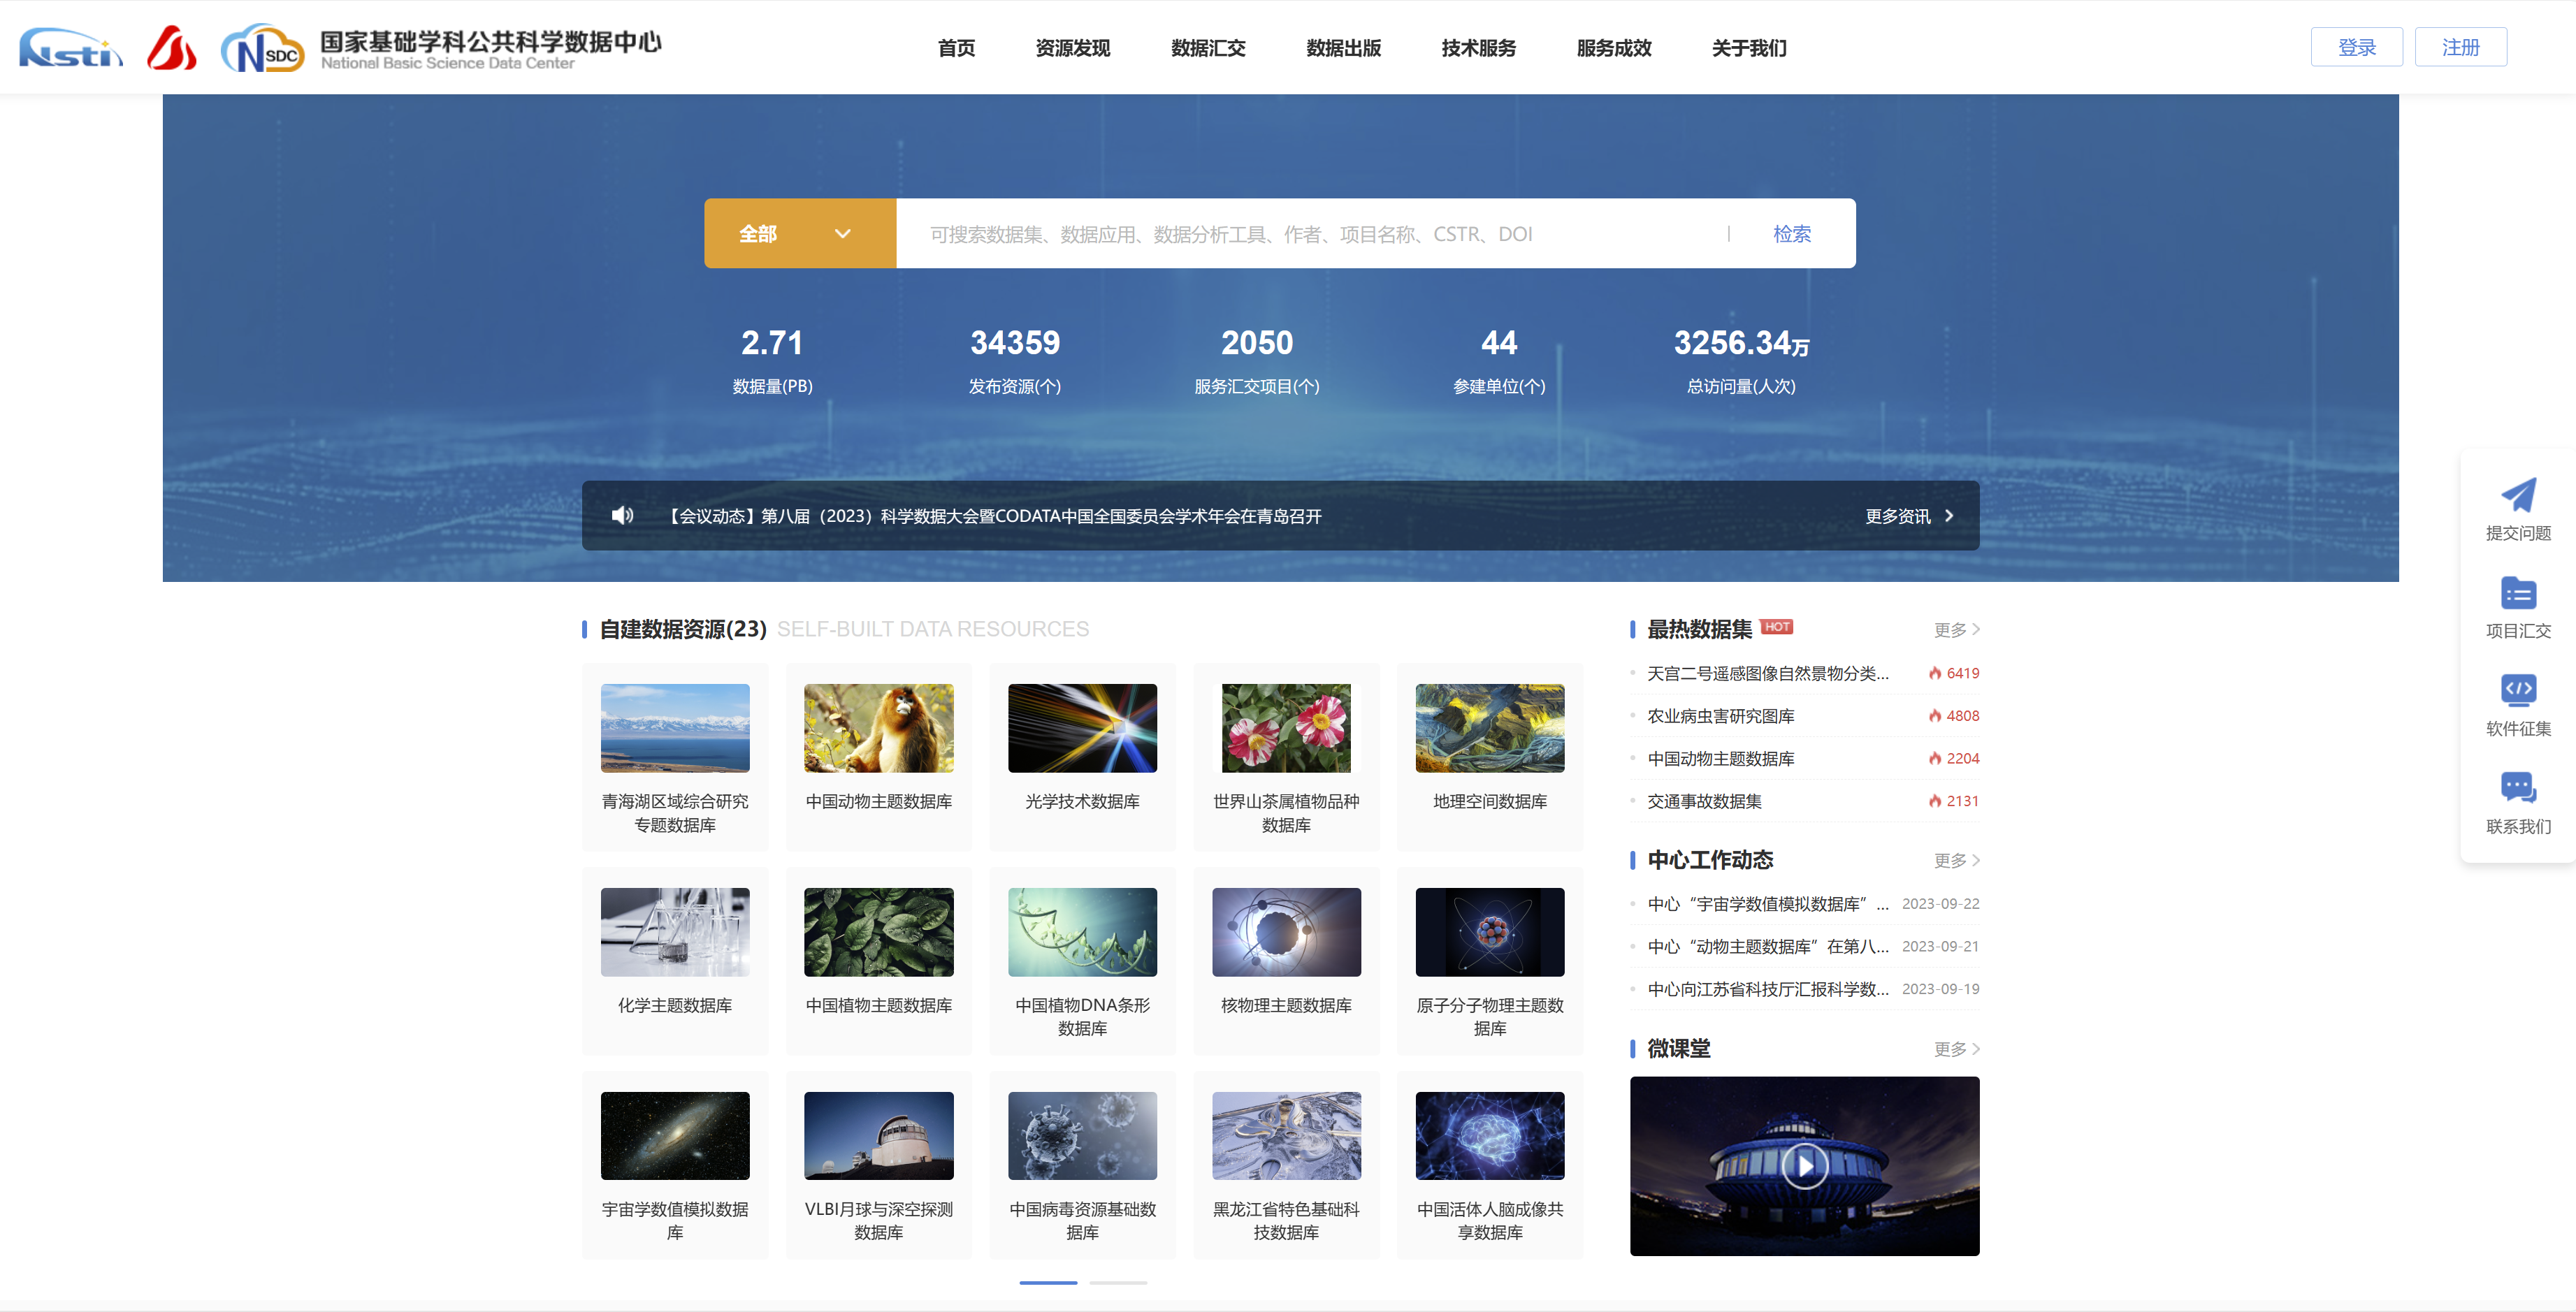Image resolution: width=2576 pixels, height=1312 pixels.
Task: Open the conference news headline about CODATA
Action: click(x=995, y=516)
